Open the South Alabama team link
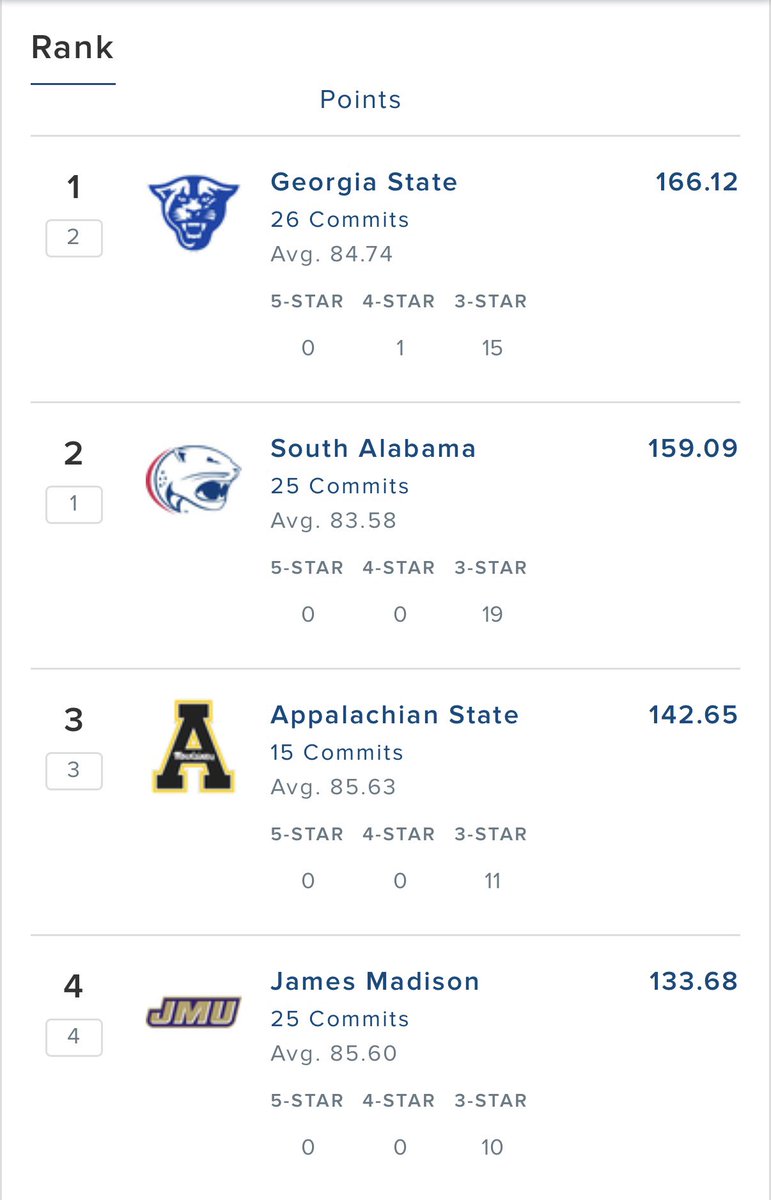Viewport: 771px width, 1200px height. click(x=373, y=448)
